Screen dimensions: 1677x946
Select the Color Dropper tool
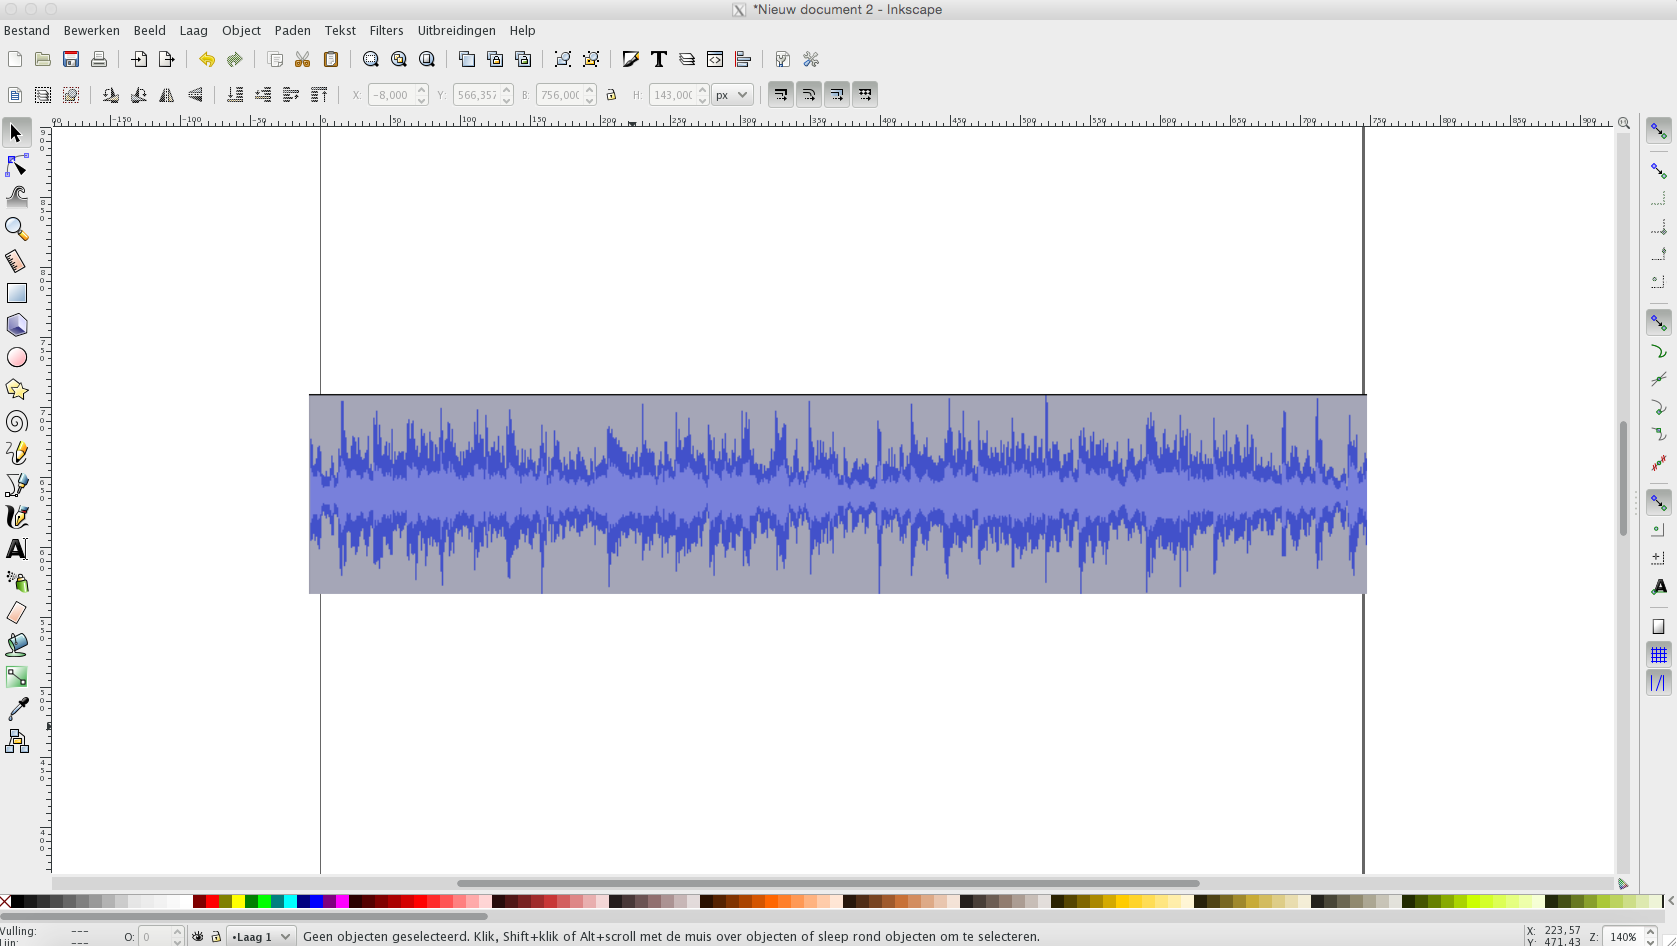pos(16,709)
